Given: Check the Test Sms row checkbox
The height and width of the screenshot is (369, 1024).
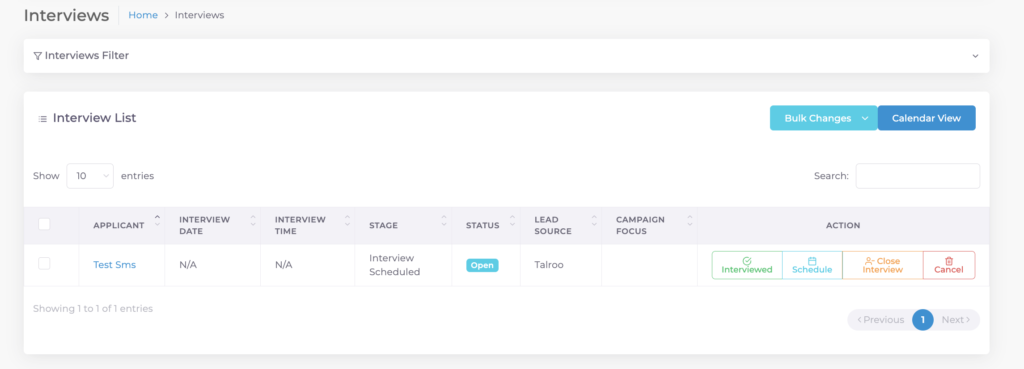Looking at the screenshot, I should click(44, 263).
